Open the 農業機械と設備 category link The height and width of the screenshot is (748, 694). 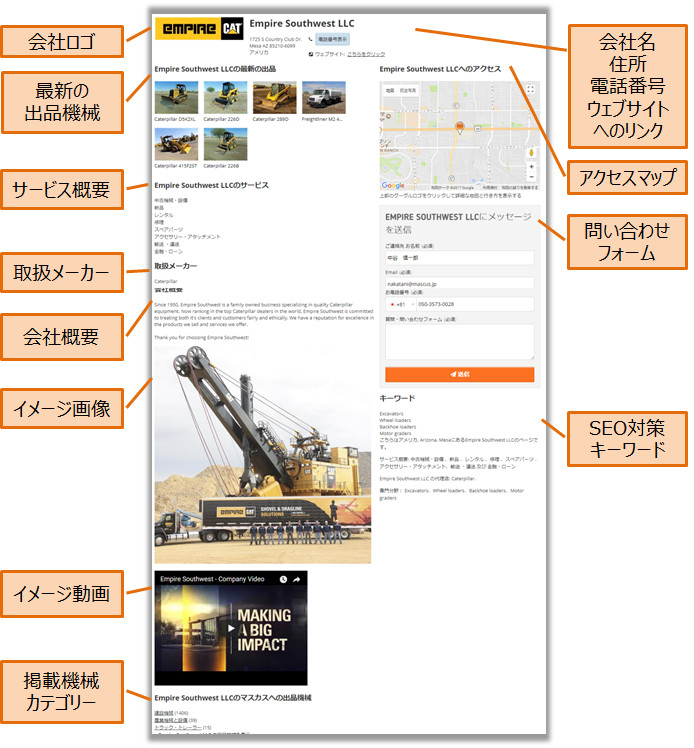tap(171, 720)
